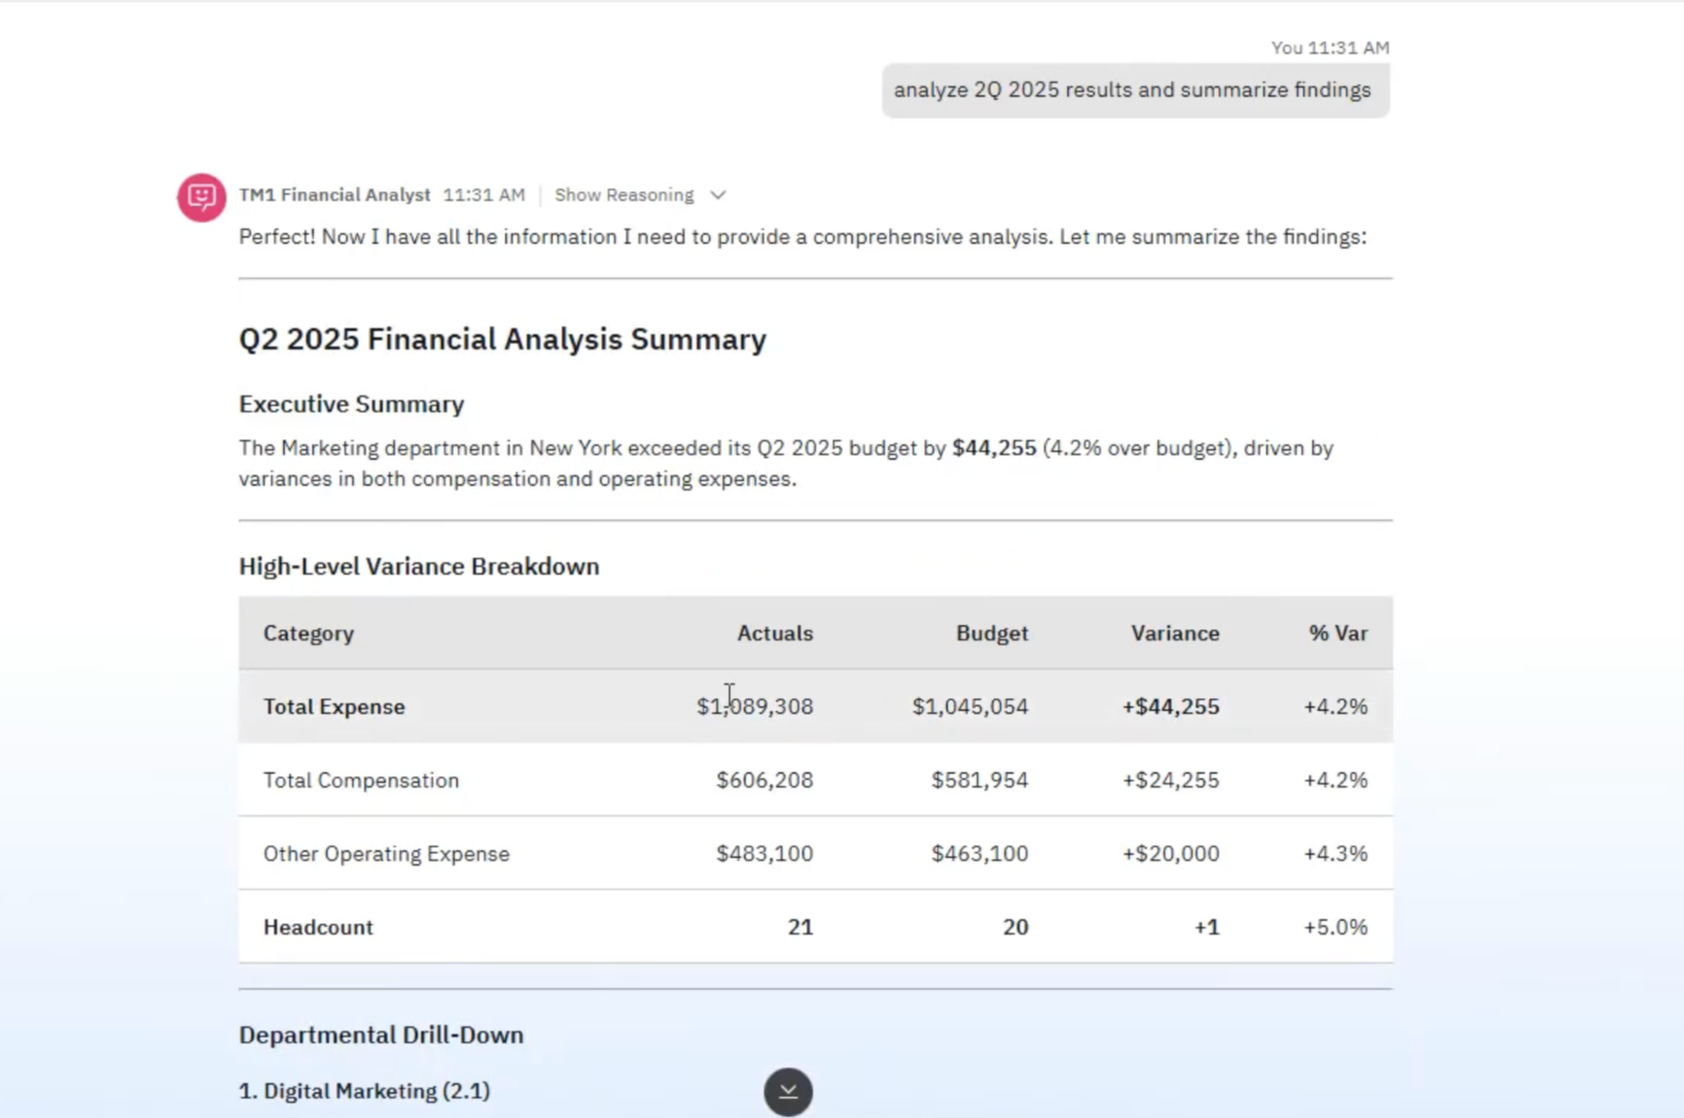Click the Show Reasoning label
Viewport: 1684px width, 1118px height.
tap(624, 195)
